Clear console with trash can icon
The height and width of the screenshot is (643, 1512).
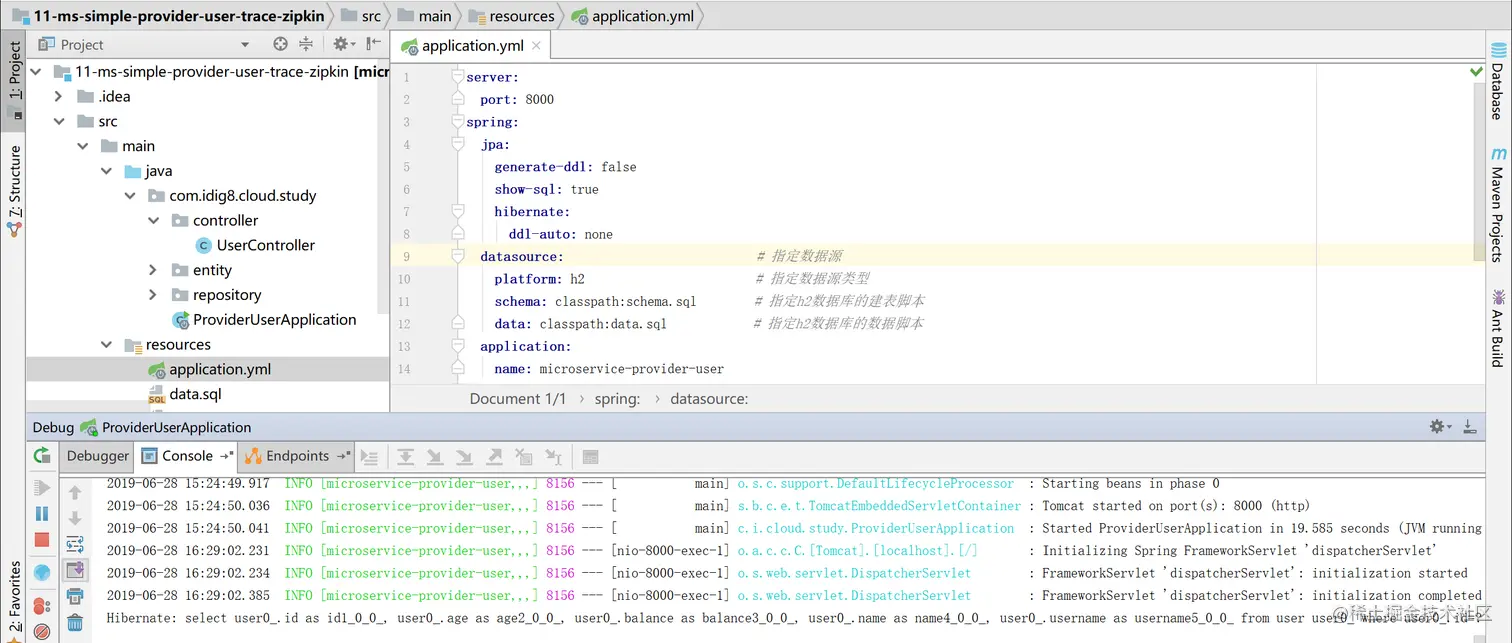(75, 623)
